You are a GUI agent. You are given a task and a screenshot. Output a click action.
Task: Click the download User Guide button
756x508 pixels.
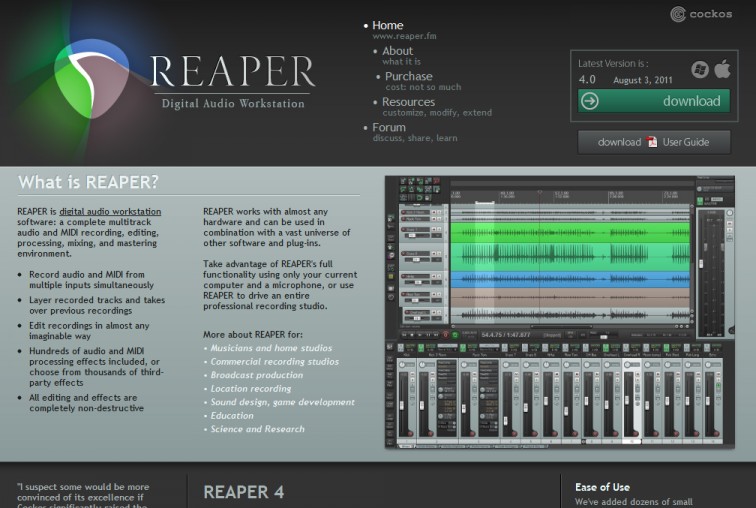tap(653, 142)
